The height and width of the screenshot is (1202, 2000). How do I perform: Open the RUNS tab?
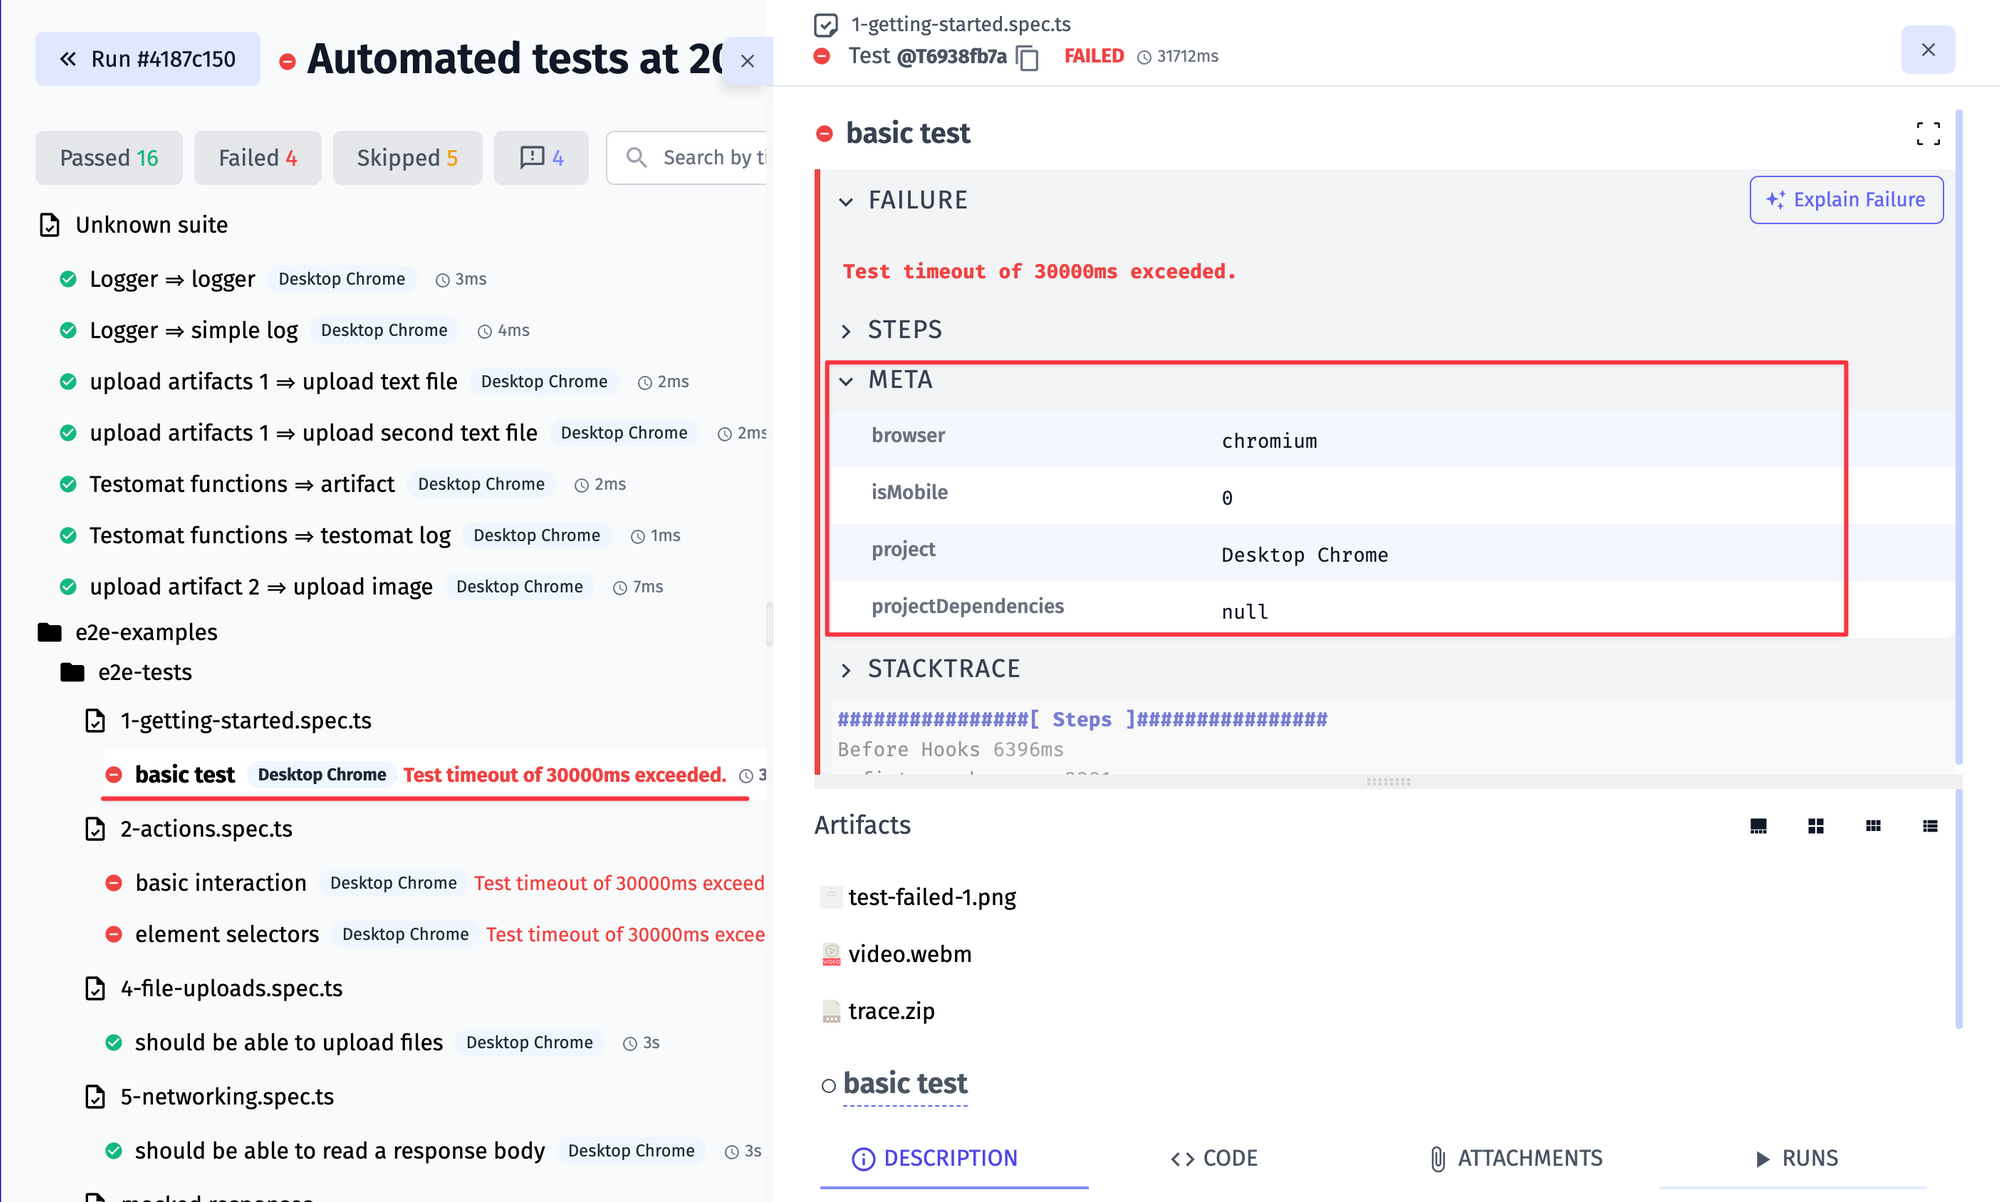(1797, 1158)
